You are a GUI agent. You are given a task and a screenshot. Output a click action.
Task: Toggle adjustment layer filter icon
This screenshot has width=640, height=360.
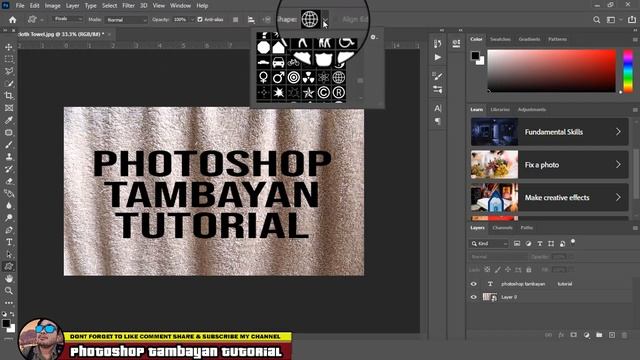pyautogui.click(x=529, y=244)
